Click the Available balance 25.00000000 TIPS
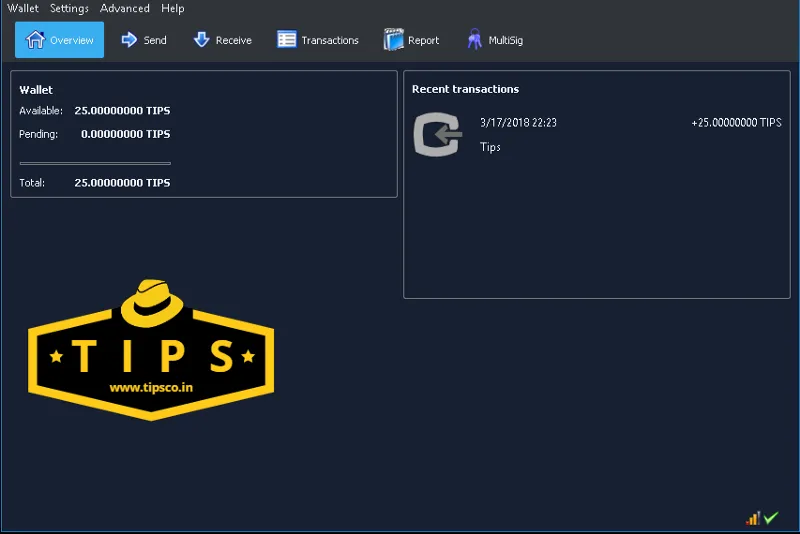This screenshot has height=534, width=800. click(x=122, y=111)
